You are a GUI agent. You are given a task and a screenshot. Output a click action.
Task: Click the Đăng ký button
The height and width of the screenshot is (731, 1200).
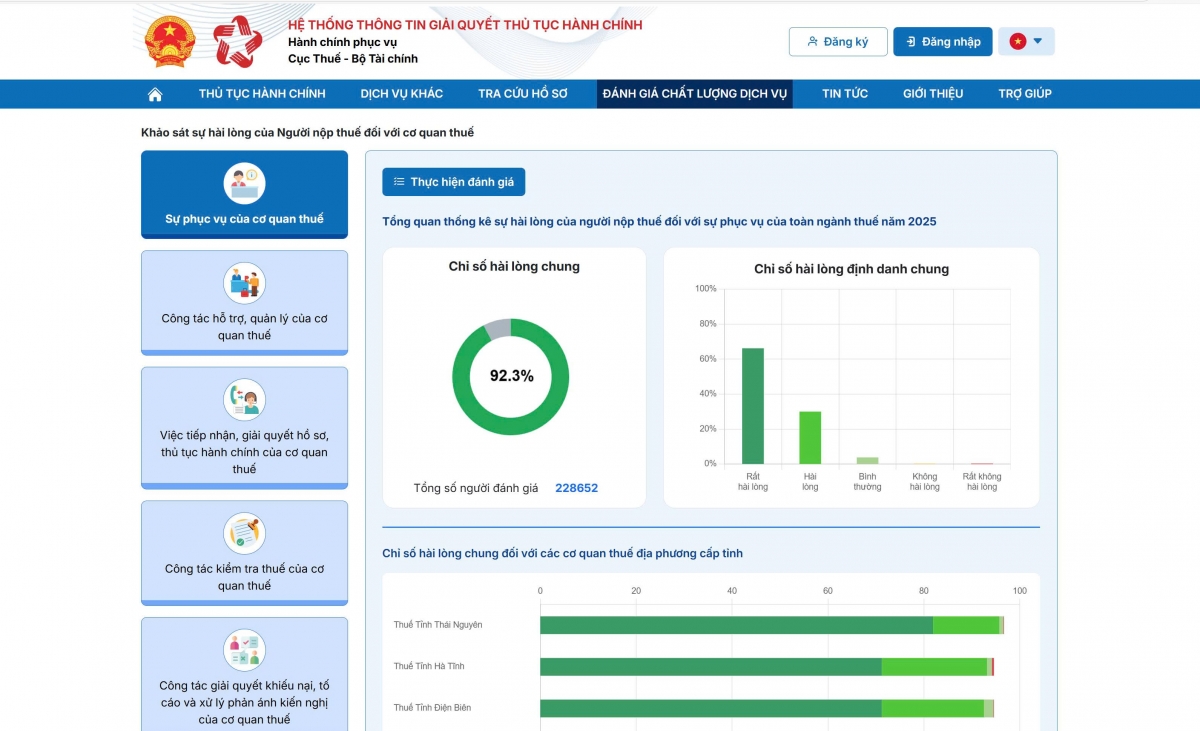[838, 41]
